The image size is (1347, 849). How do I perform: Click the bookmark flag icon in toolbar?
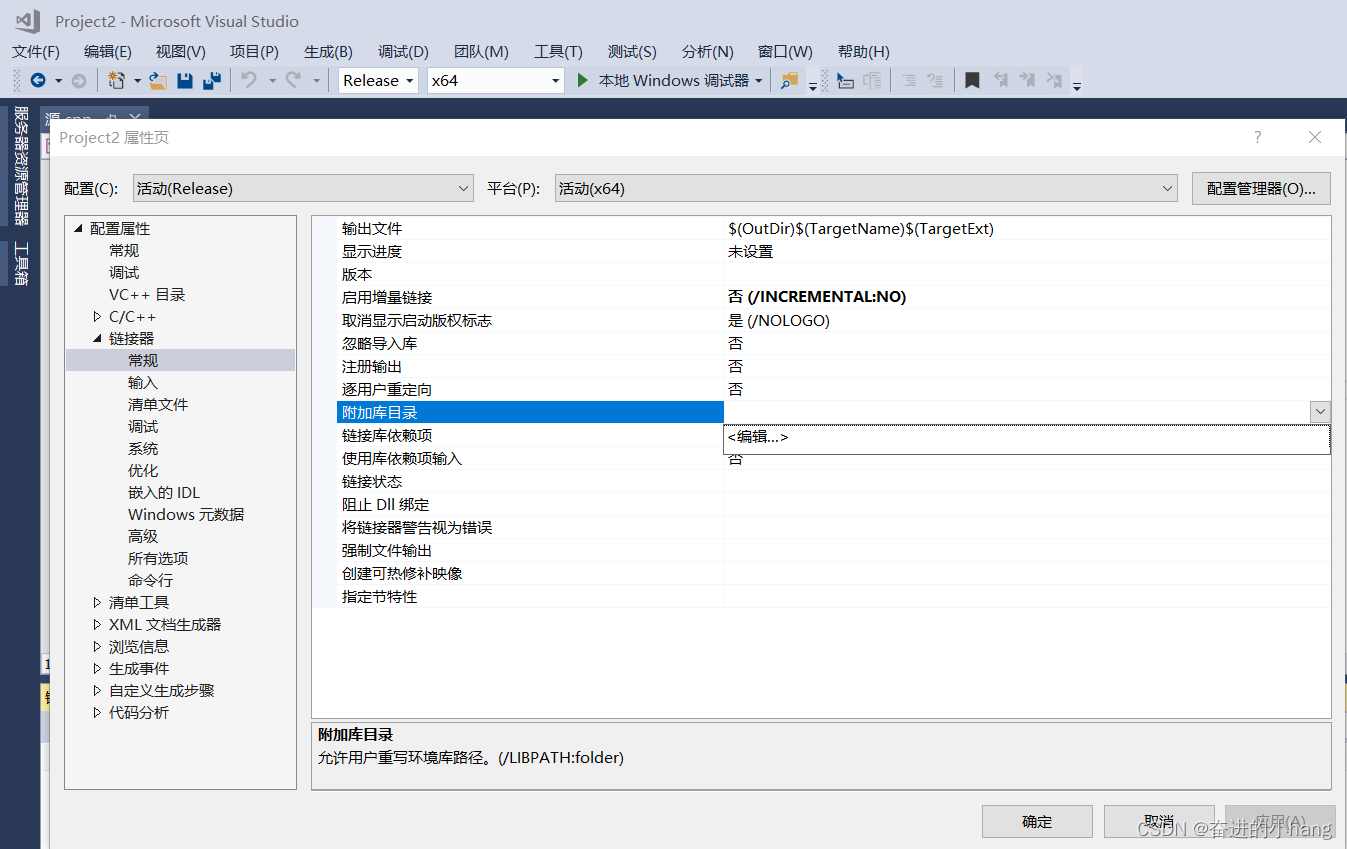coord(972,81)
